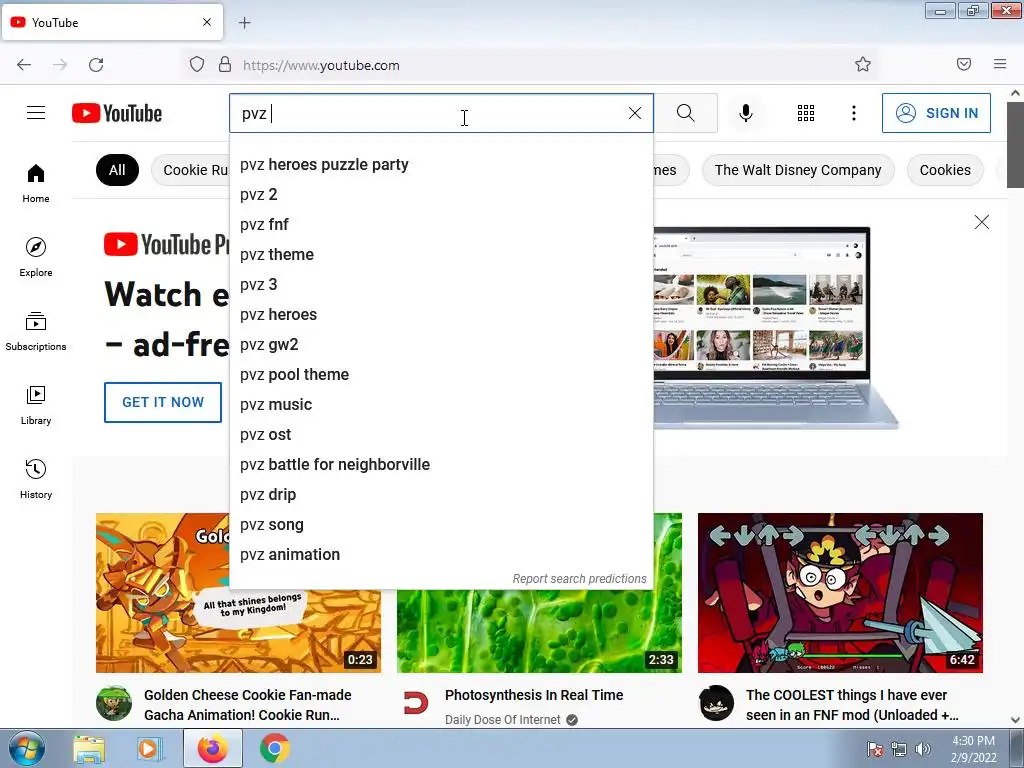
Task: Open Windows Media Player from the taskbar
Action: (149, 748)
